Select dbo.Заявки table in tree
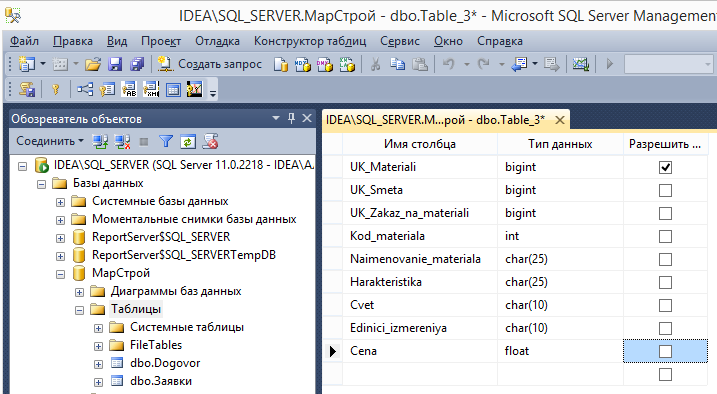717x394 pixels. point(161,381)
